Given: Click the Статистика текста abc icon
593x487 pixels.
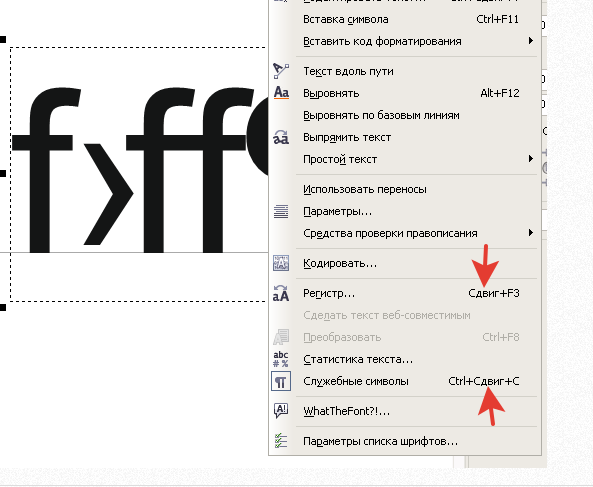Looking at the screenshot, I should coord(281,359).
